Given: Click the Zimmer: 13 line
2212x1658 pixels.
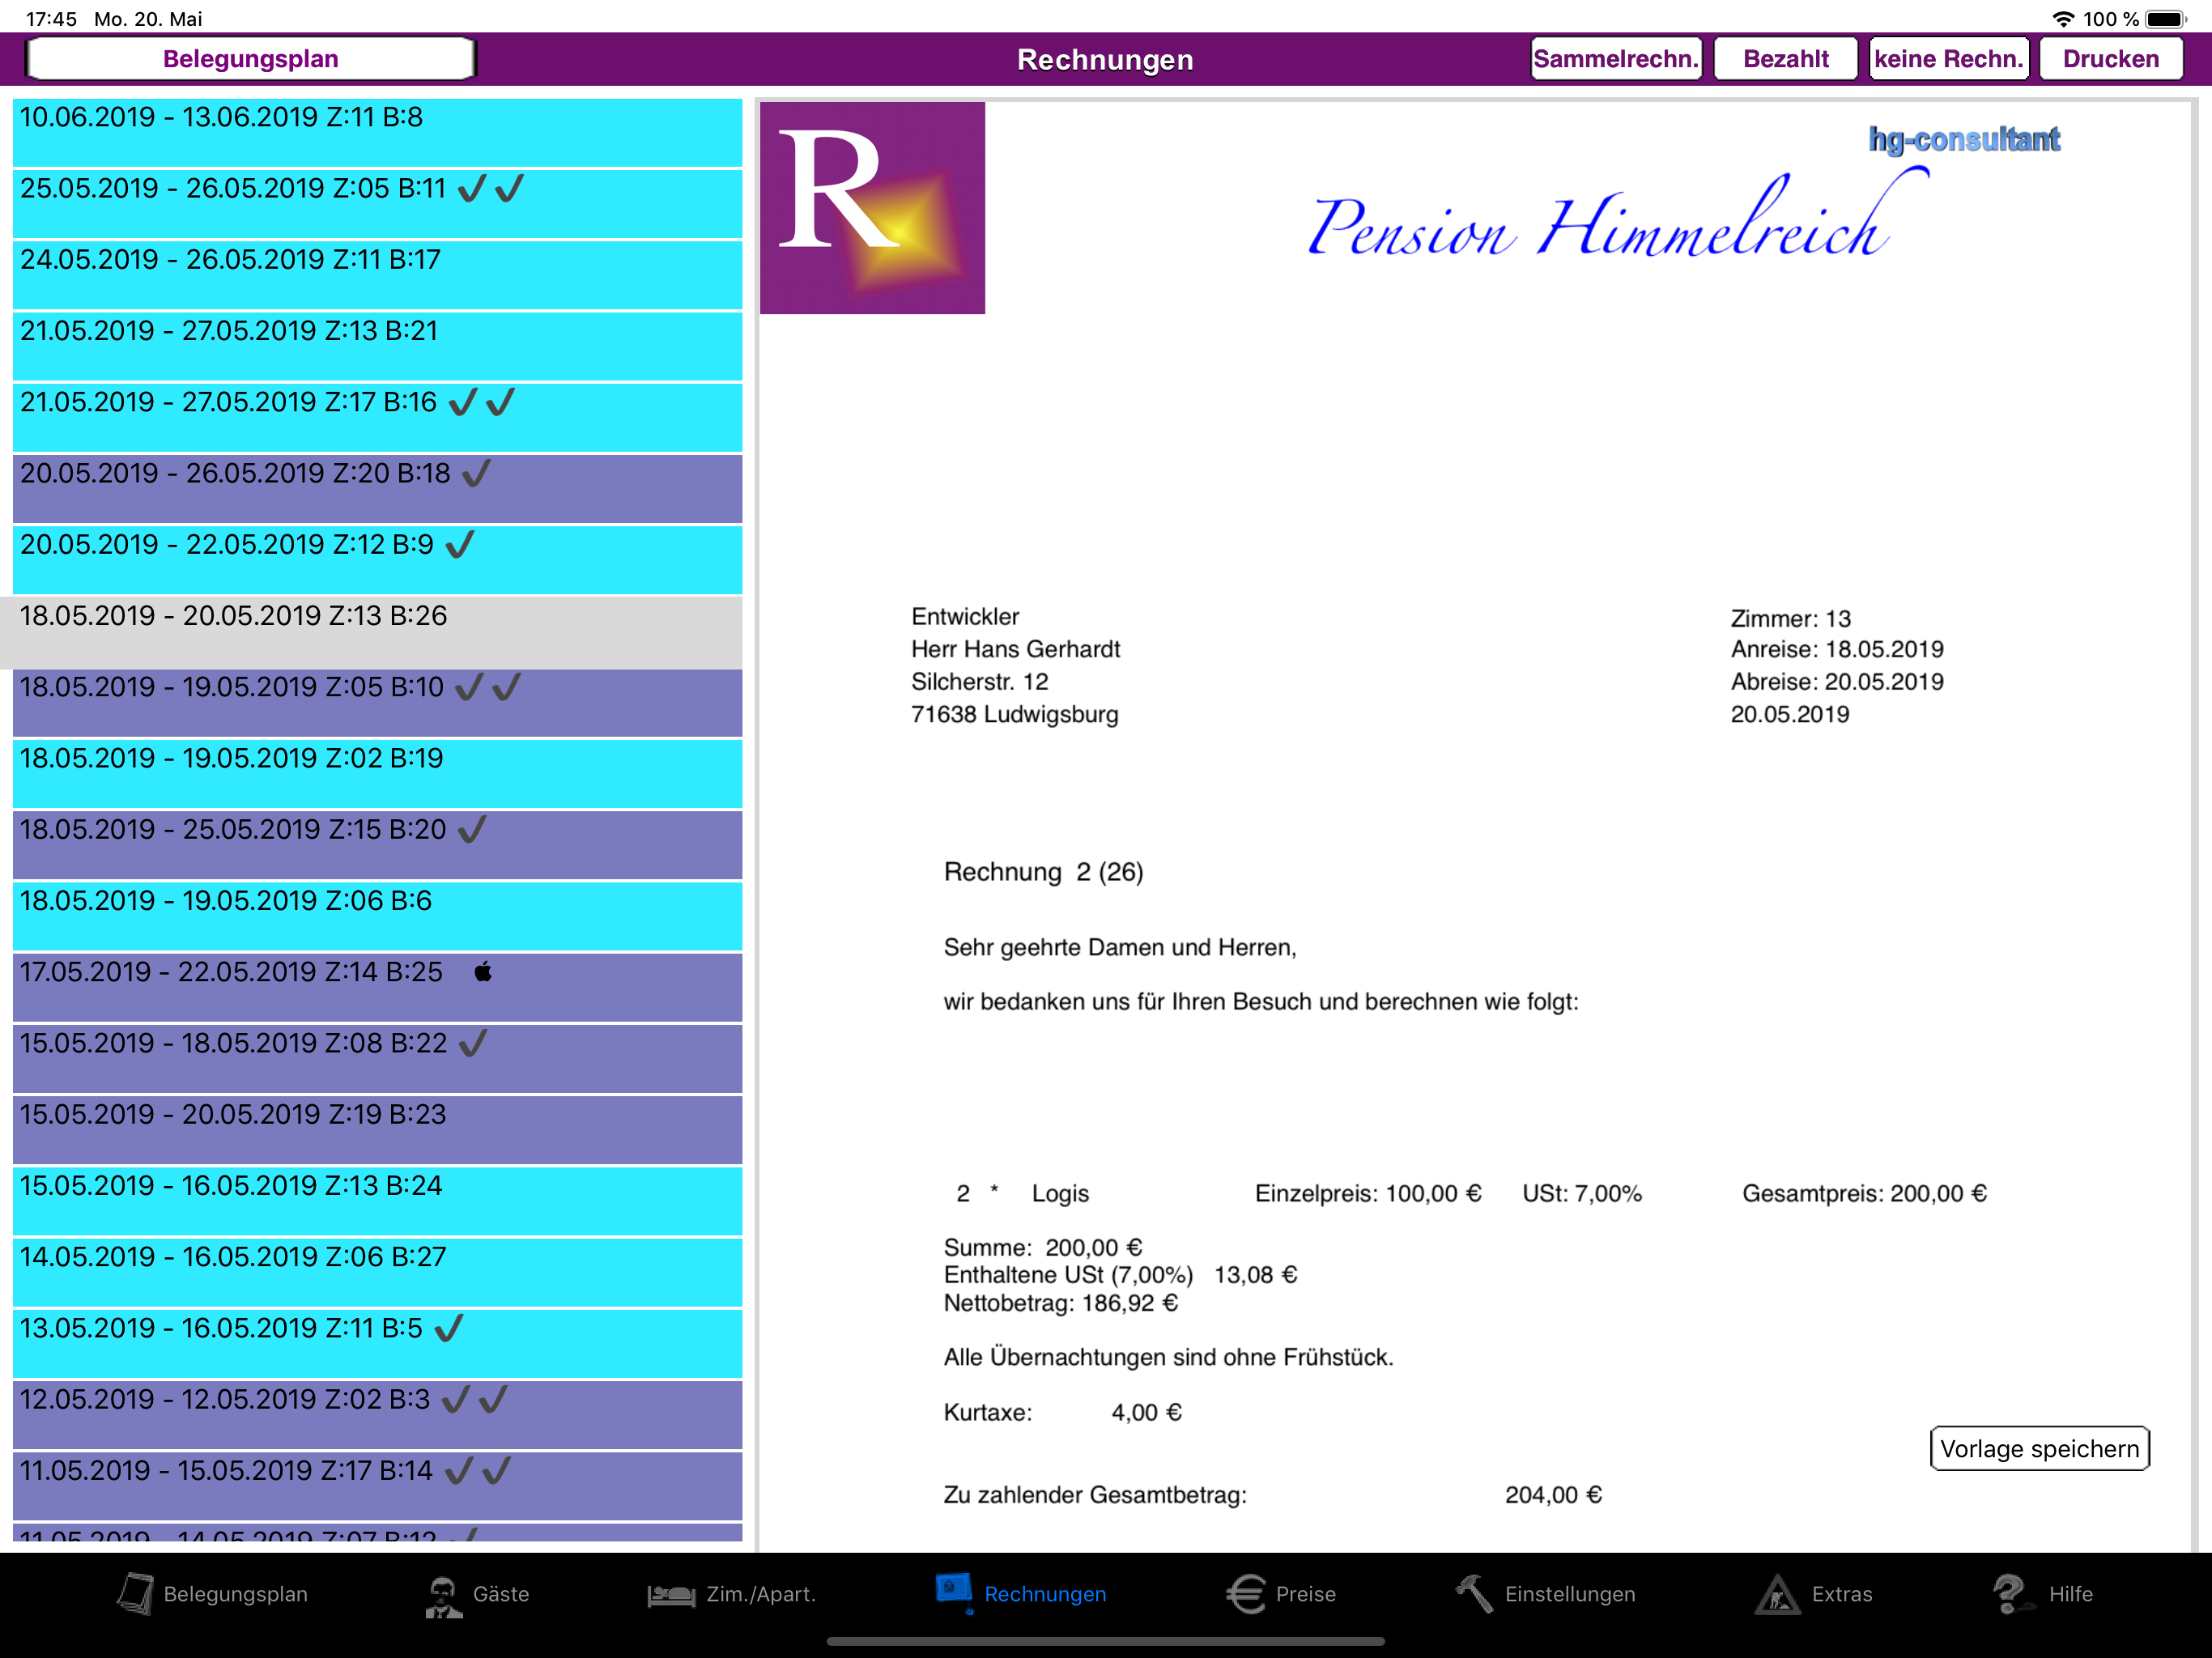Looking at the screenshot, I should (x=1790, y=618).
